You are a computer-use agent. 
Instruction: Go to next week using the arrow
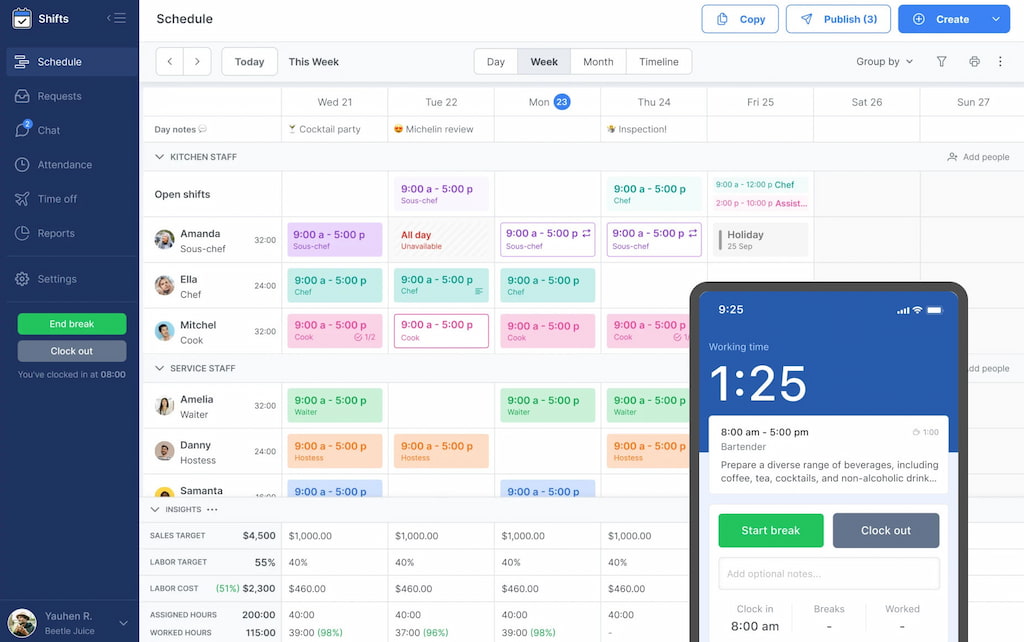coord(196,61)
